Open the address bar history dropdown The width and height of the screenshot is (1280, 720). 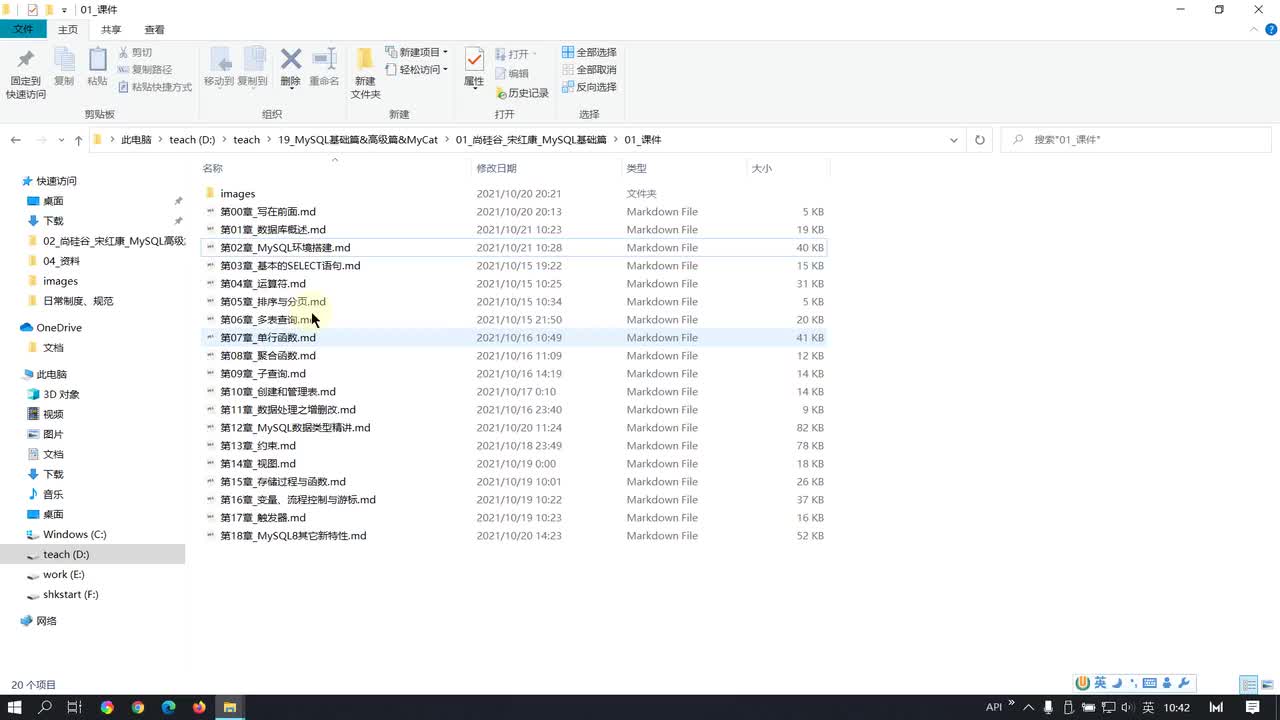(x=954, y=140)
